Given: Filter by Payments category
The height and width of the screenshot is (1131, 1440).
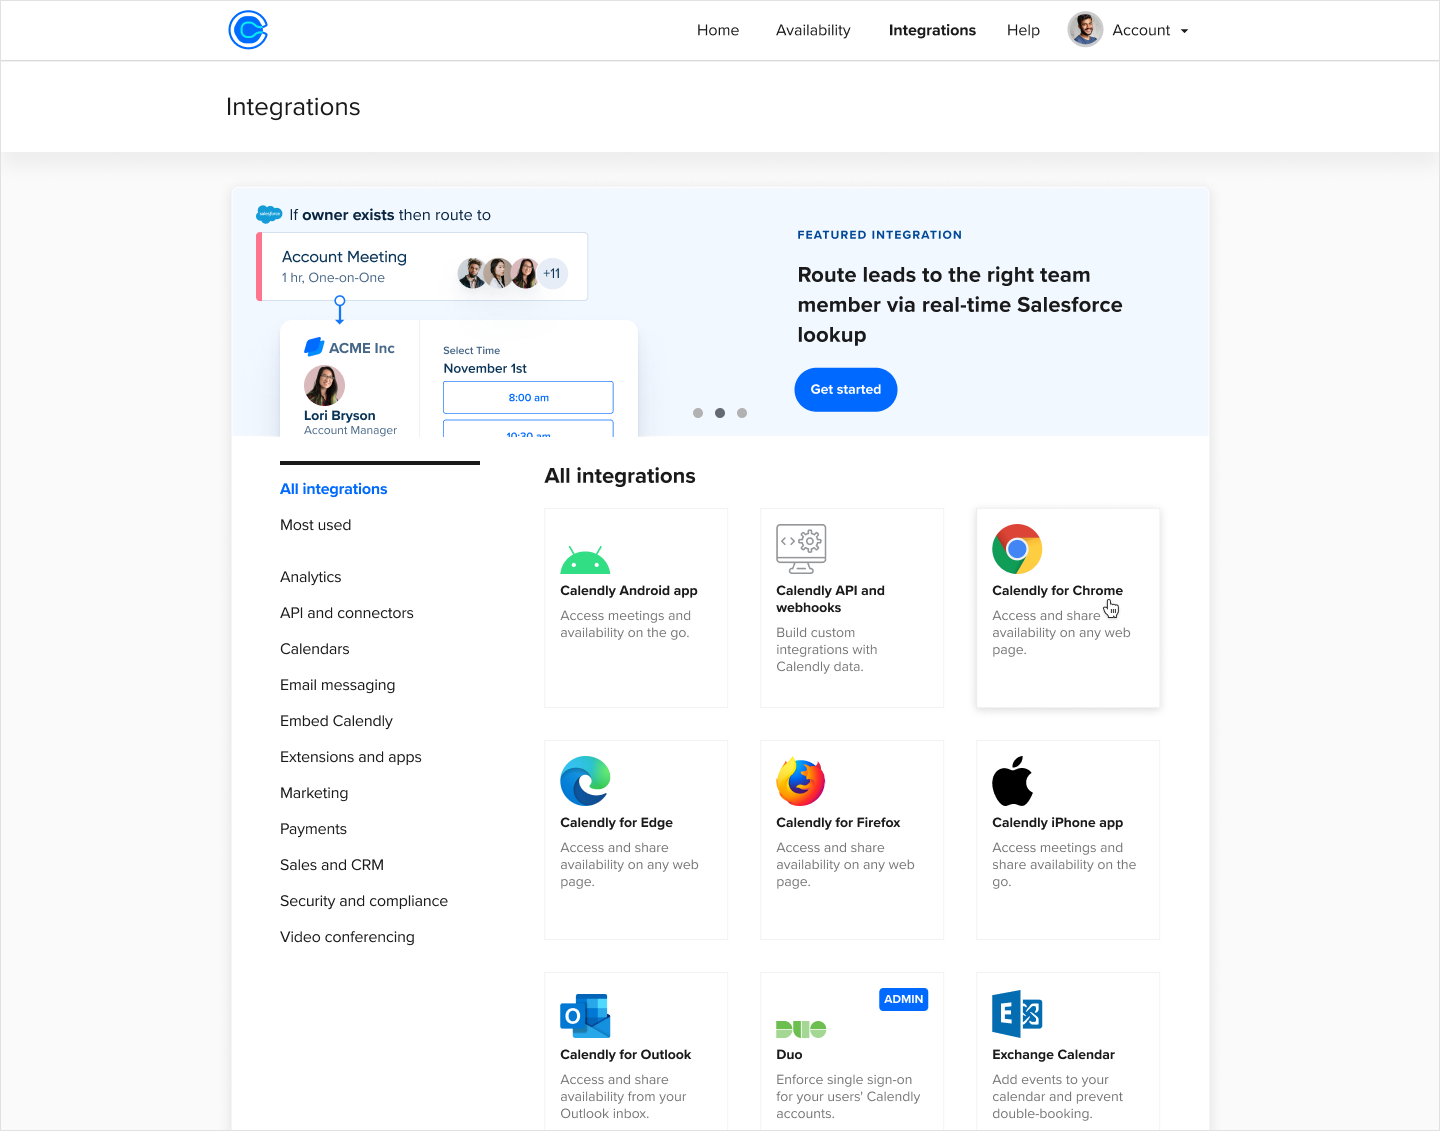Looking at the screenshot, I should [x=313, y=829].
